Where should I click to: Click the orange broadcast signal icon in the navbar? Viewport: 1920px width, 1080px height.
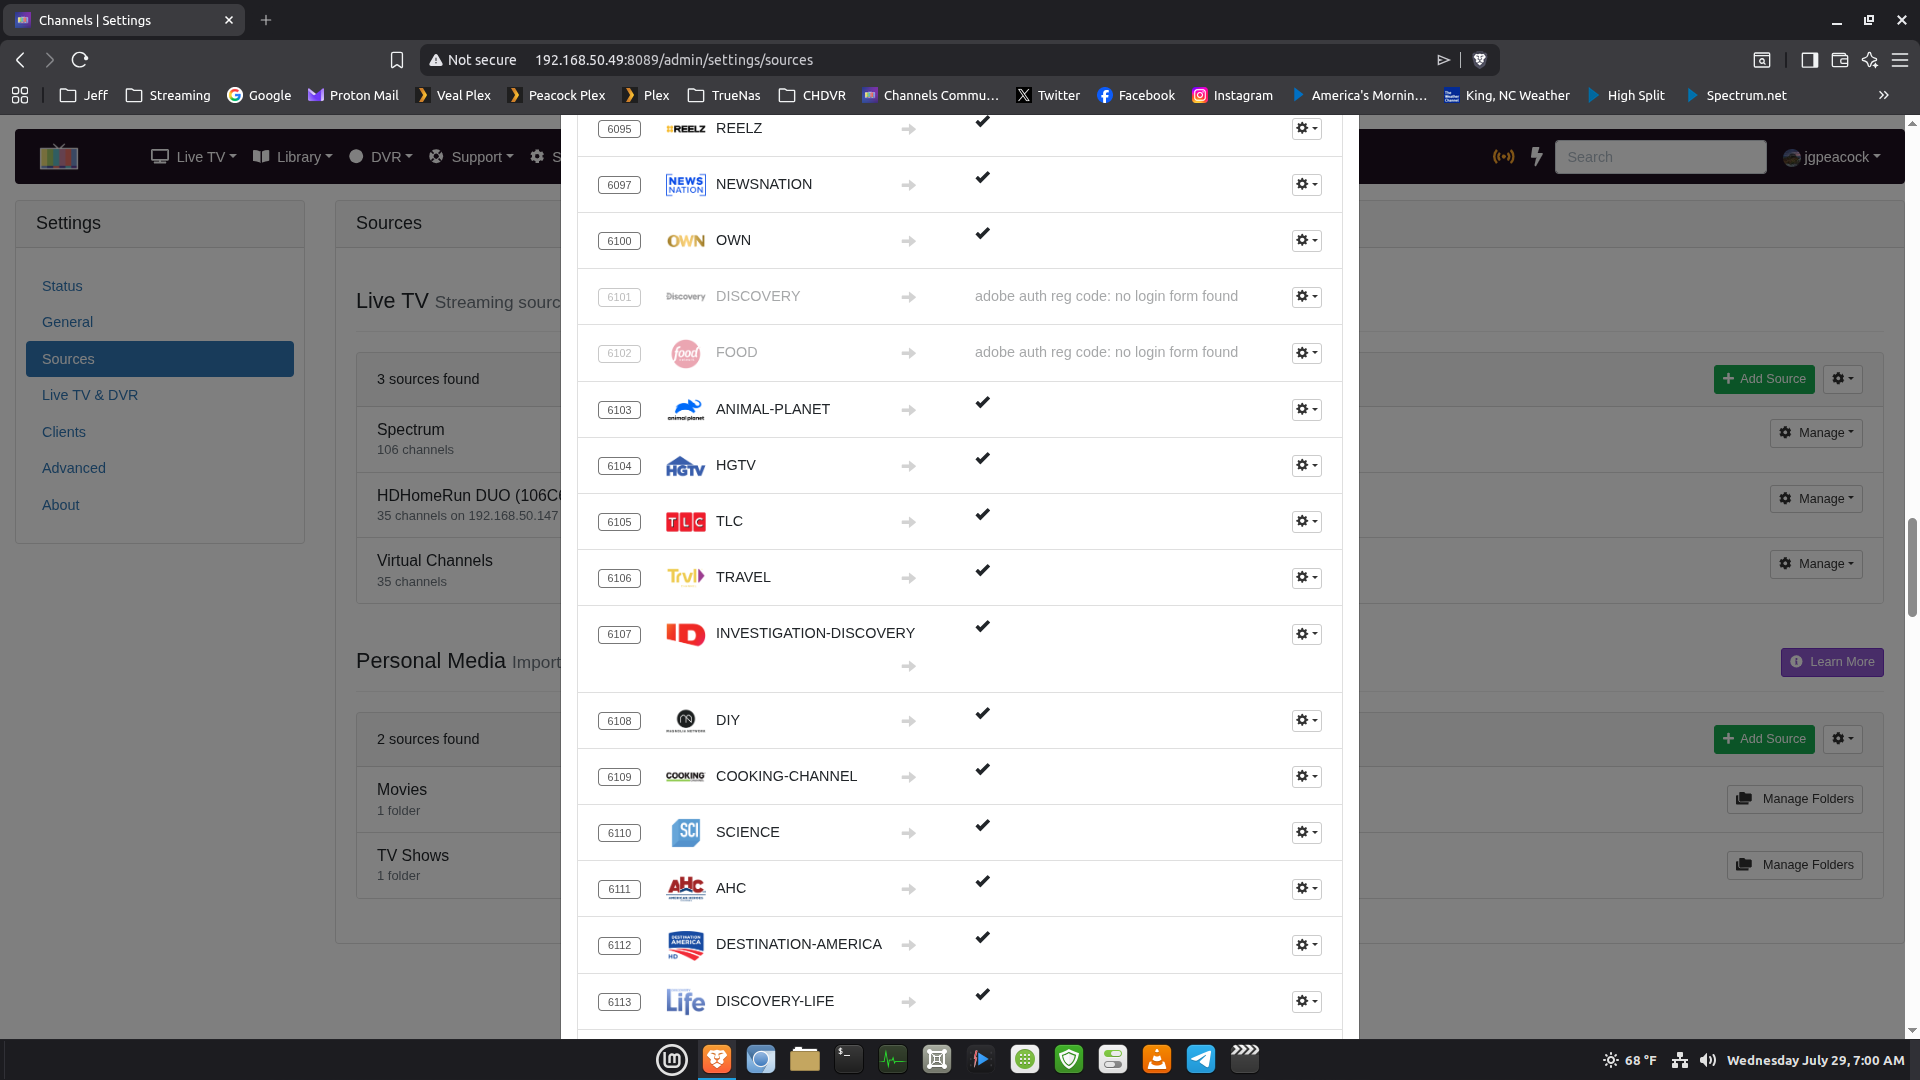[1503, 157]
